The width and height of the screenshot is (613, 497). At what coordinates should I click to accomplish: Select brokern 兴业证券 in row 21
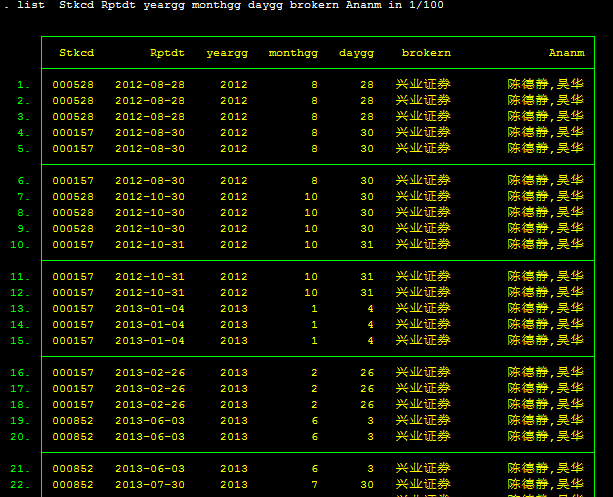click(423, 469)
